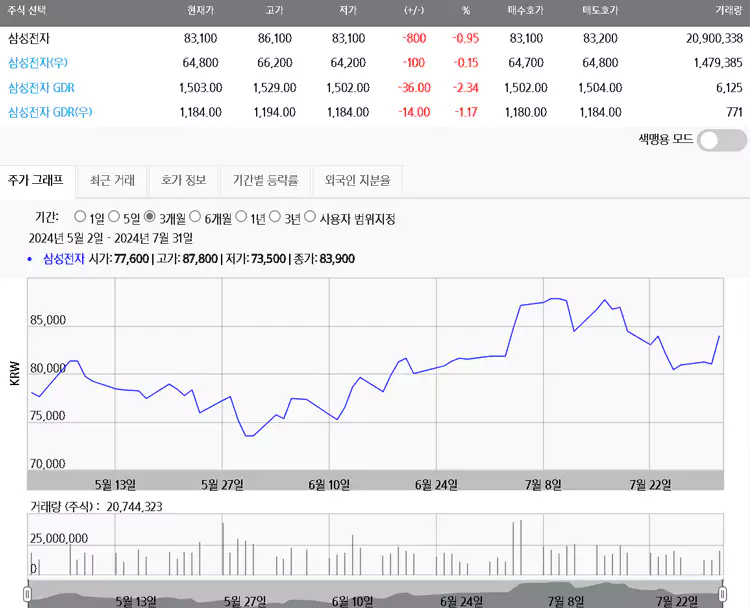
Task: Select the 1년 period radio button
Action: (242, 217)
